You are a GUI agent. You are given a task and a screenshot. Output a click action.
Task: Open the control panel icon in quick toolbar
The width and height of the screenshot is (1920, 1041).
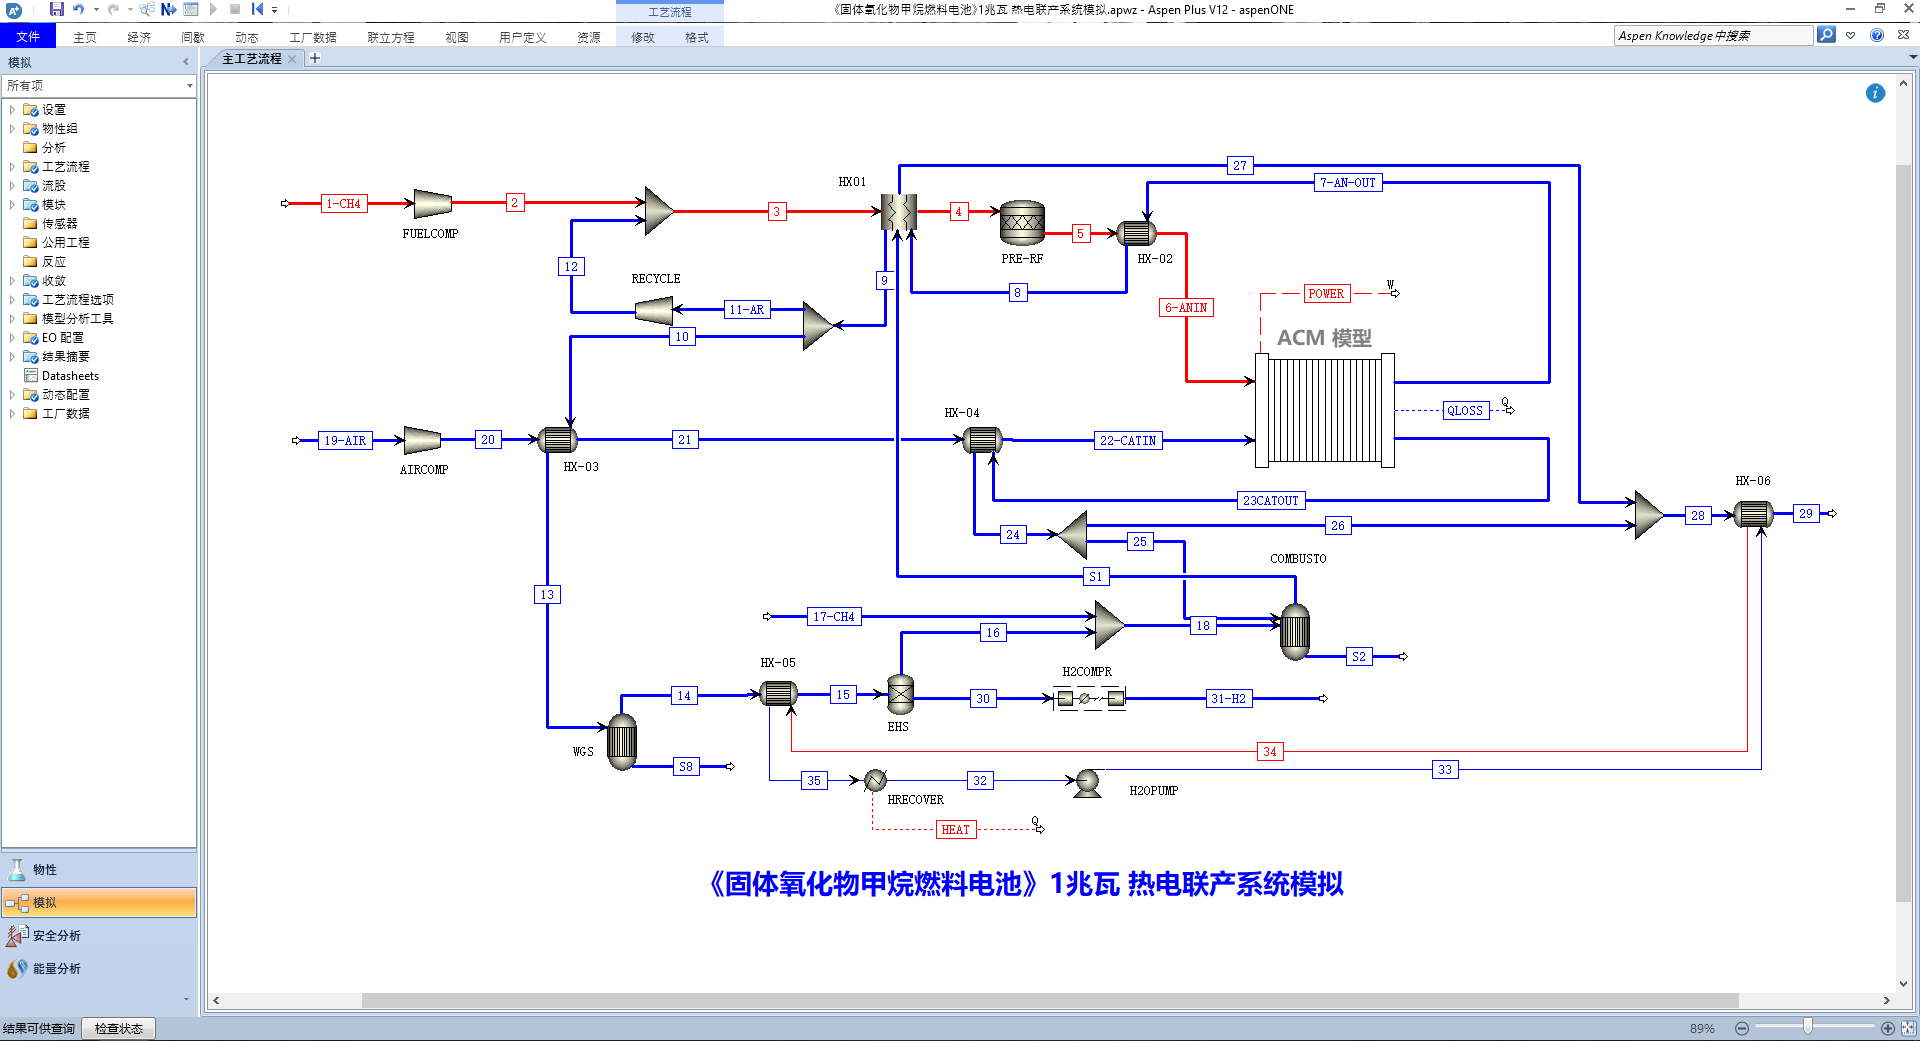(191, 9)
